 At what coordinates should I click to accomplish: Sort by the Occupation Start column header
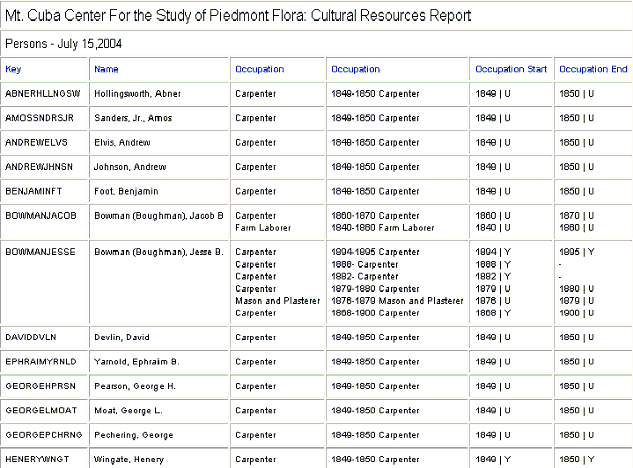(x=511, y=69)
